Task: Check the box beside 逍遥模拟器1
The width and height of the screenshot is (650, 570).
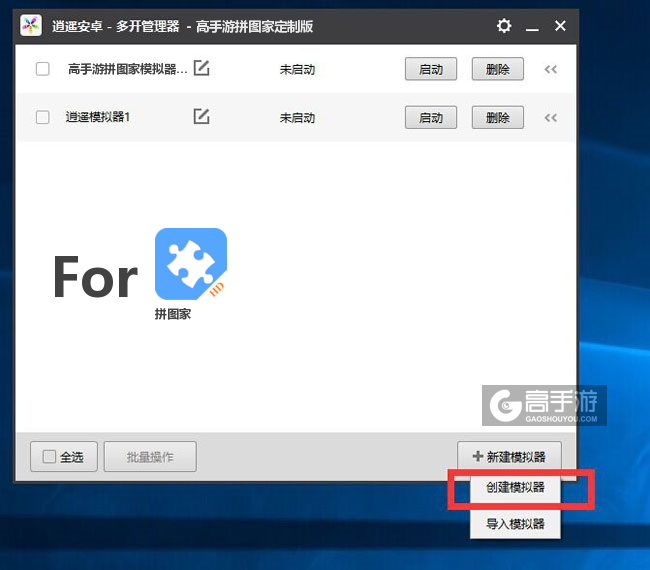Action: [42, 117]
